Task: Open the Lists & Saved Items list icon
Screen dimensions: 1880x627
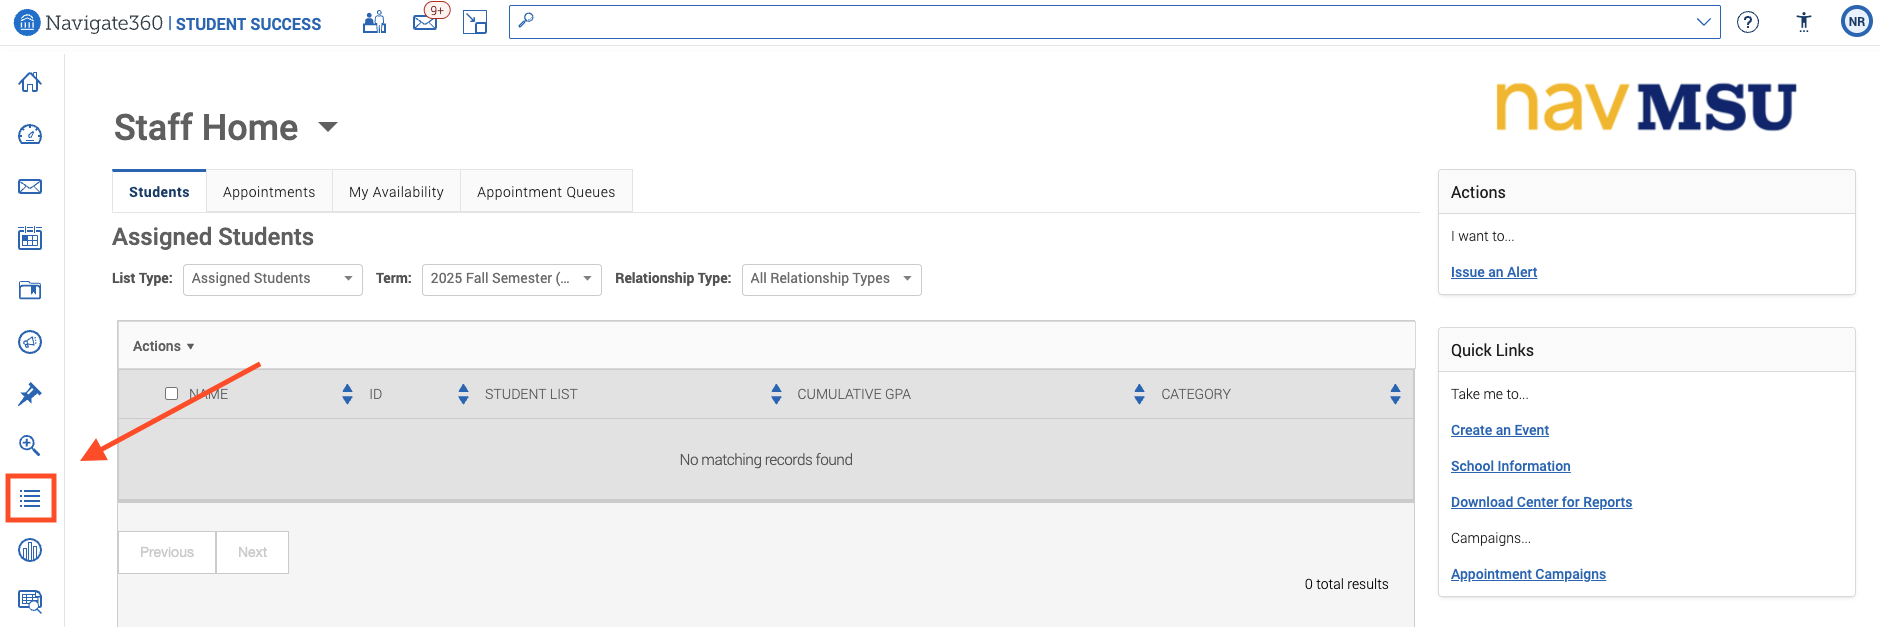Action: click(30, 498)
